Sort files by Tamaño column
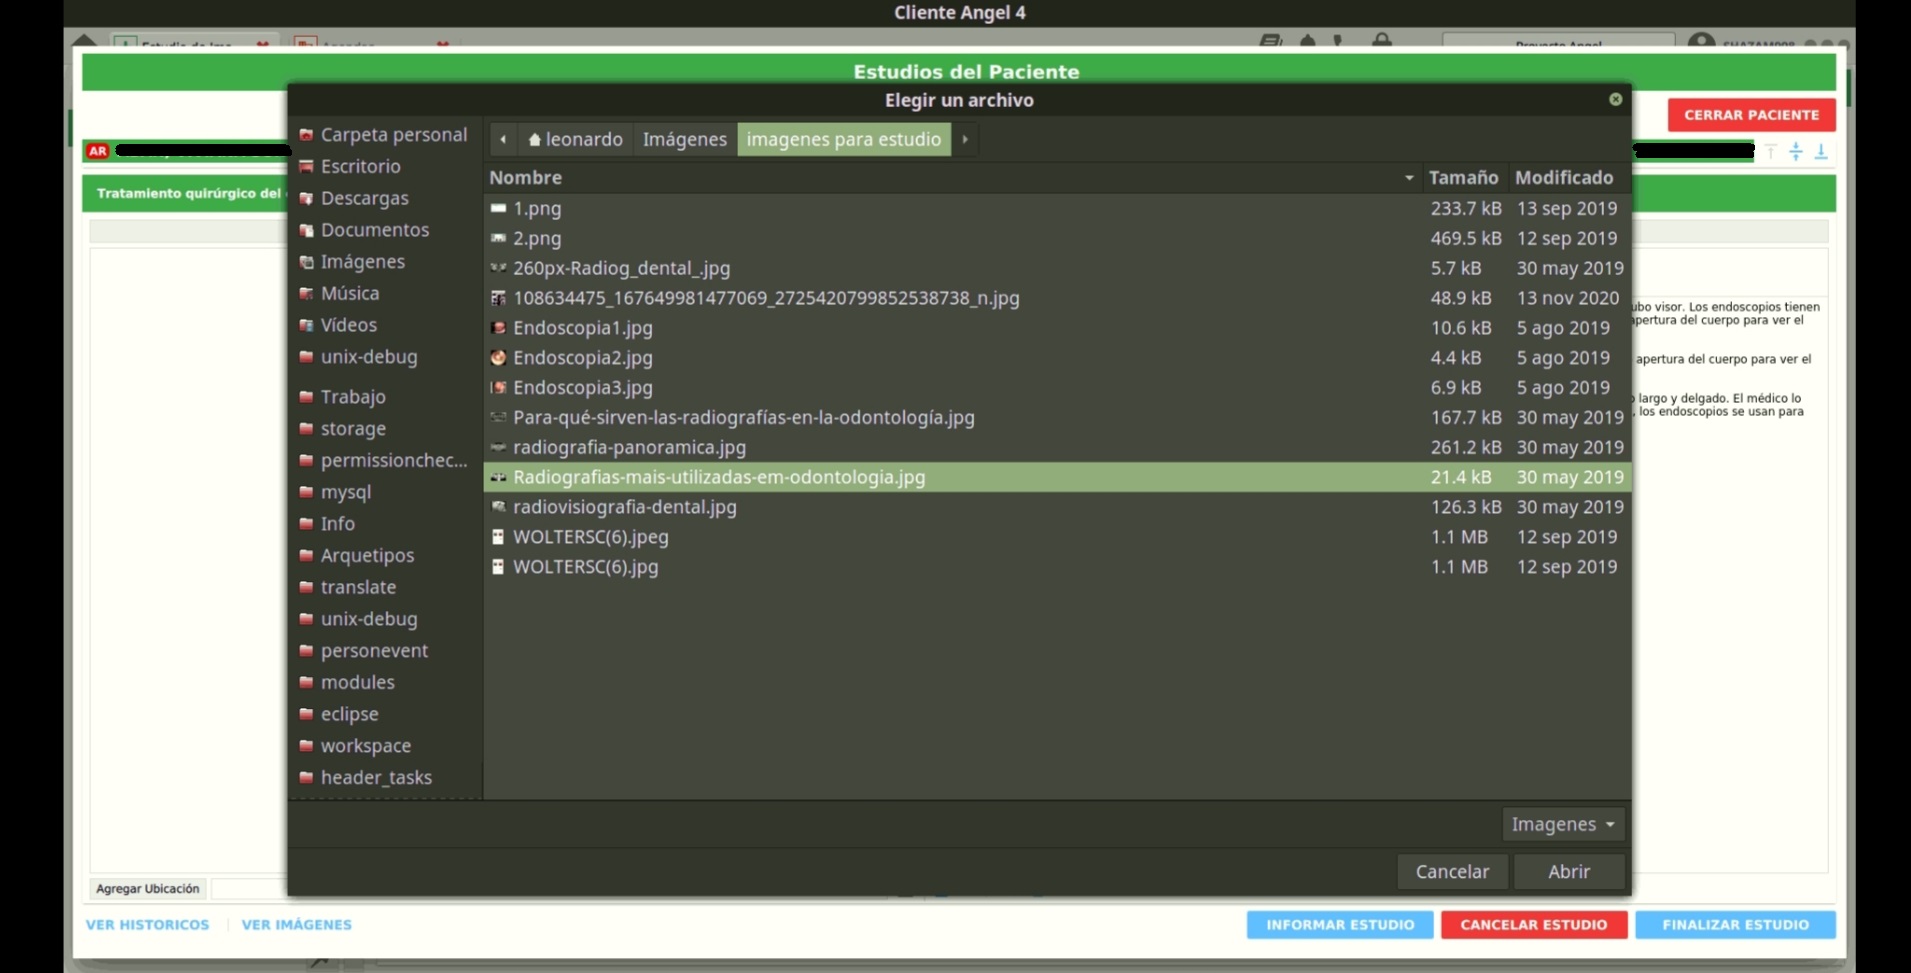This screenshot has height=973, width=1911. tap(1463, 178)
